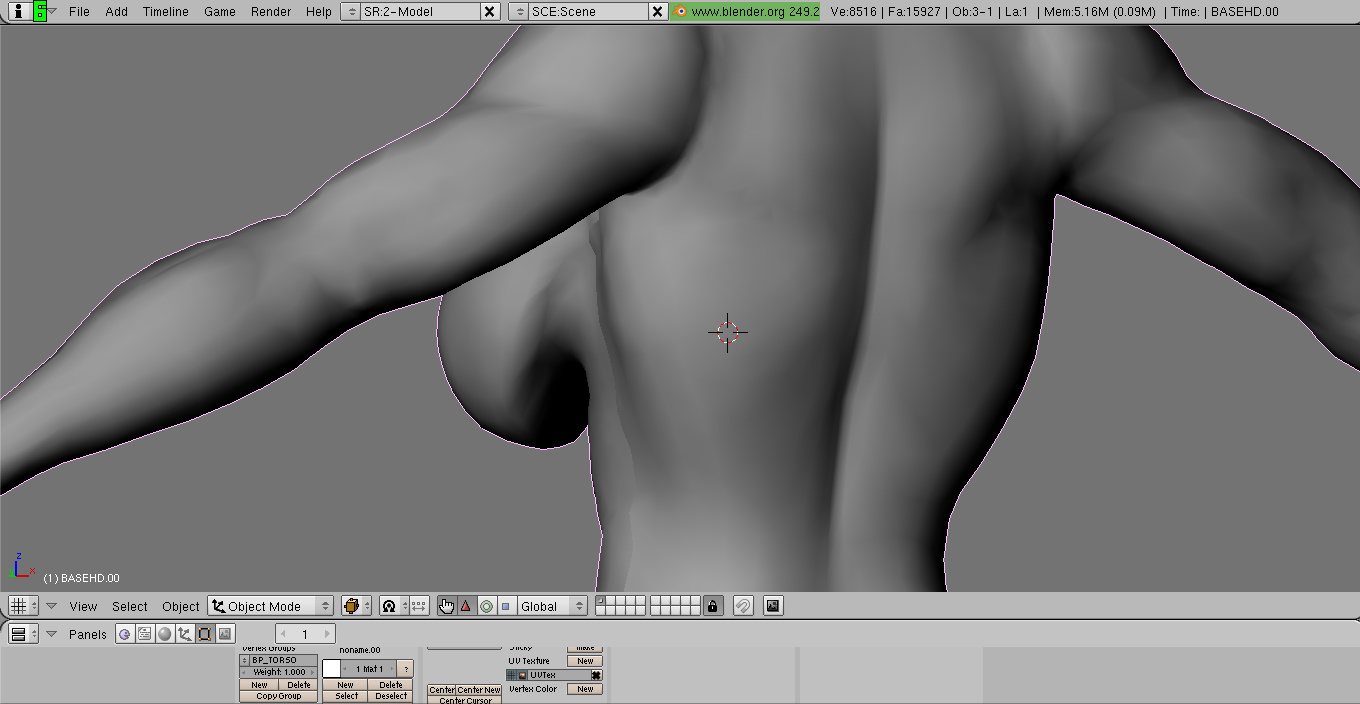This screenshot has height=704, width=1360.
Task: Delete the SR:2-Model screen with X
Action: pos(489,12)
